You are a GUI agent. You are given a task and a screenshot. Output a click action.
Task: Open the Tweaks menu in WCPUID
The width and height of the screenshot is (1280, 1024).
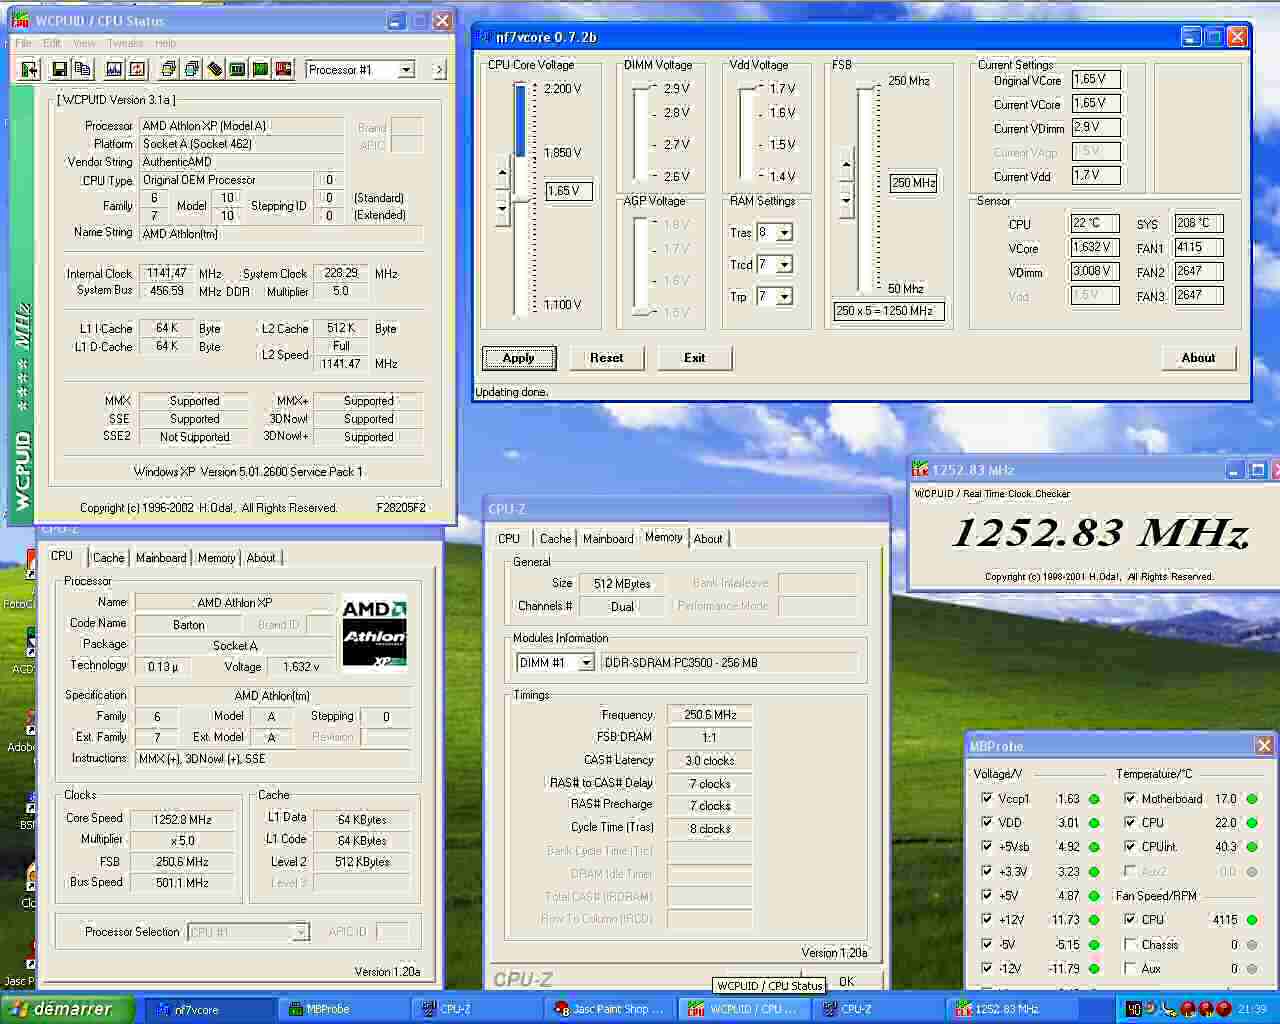(125, 43)
